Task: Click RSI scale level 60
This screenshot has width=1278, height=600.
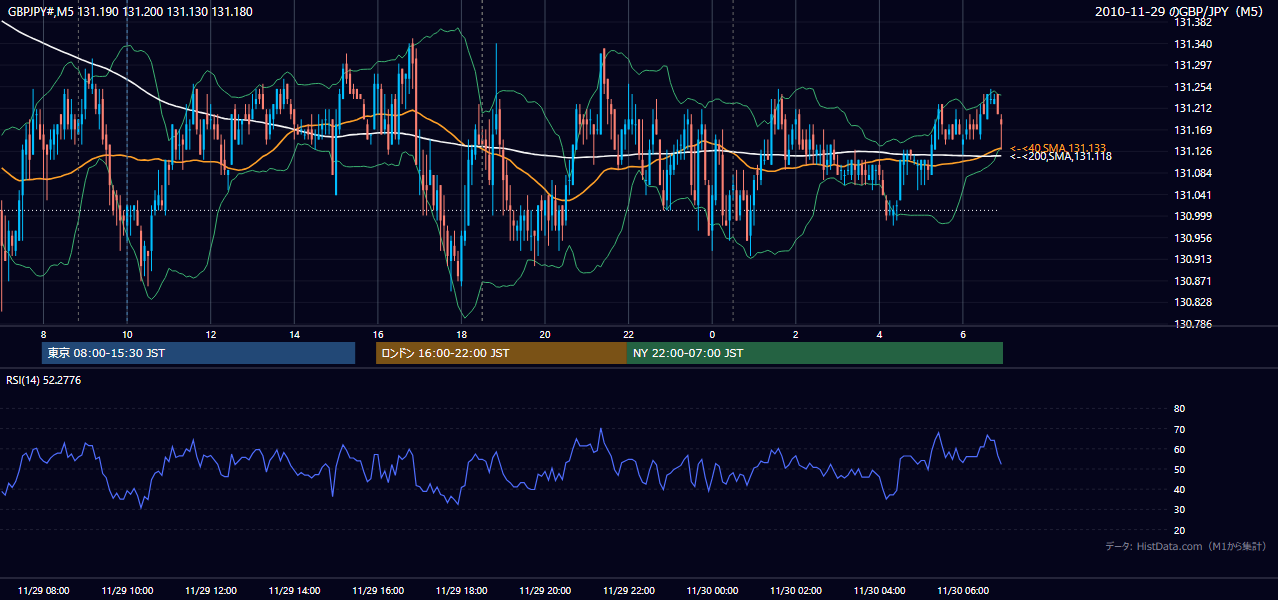Action: (1179, 449)
